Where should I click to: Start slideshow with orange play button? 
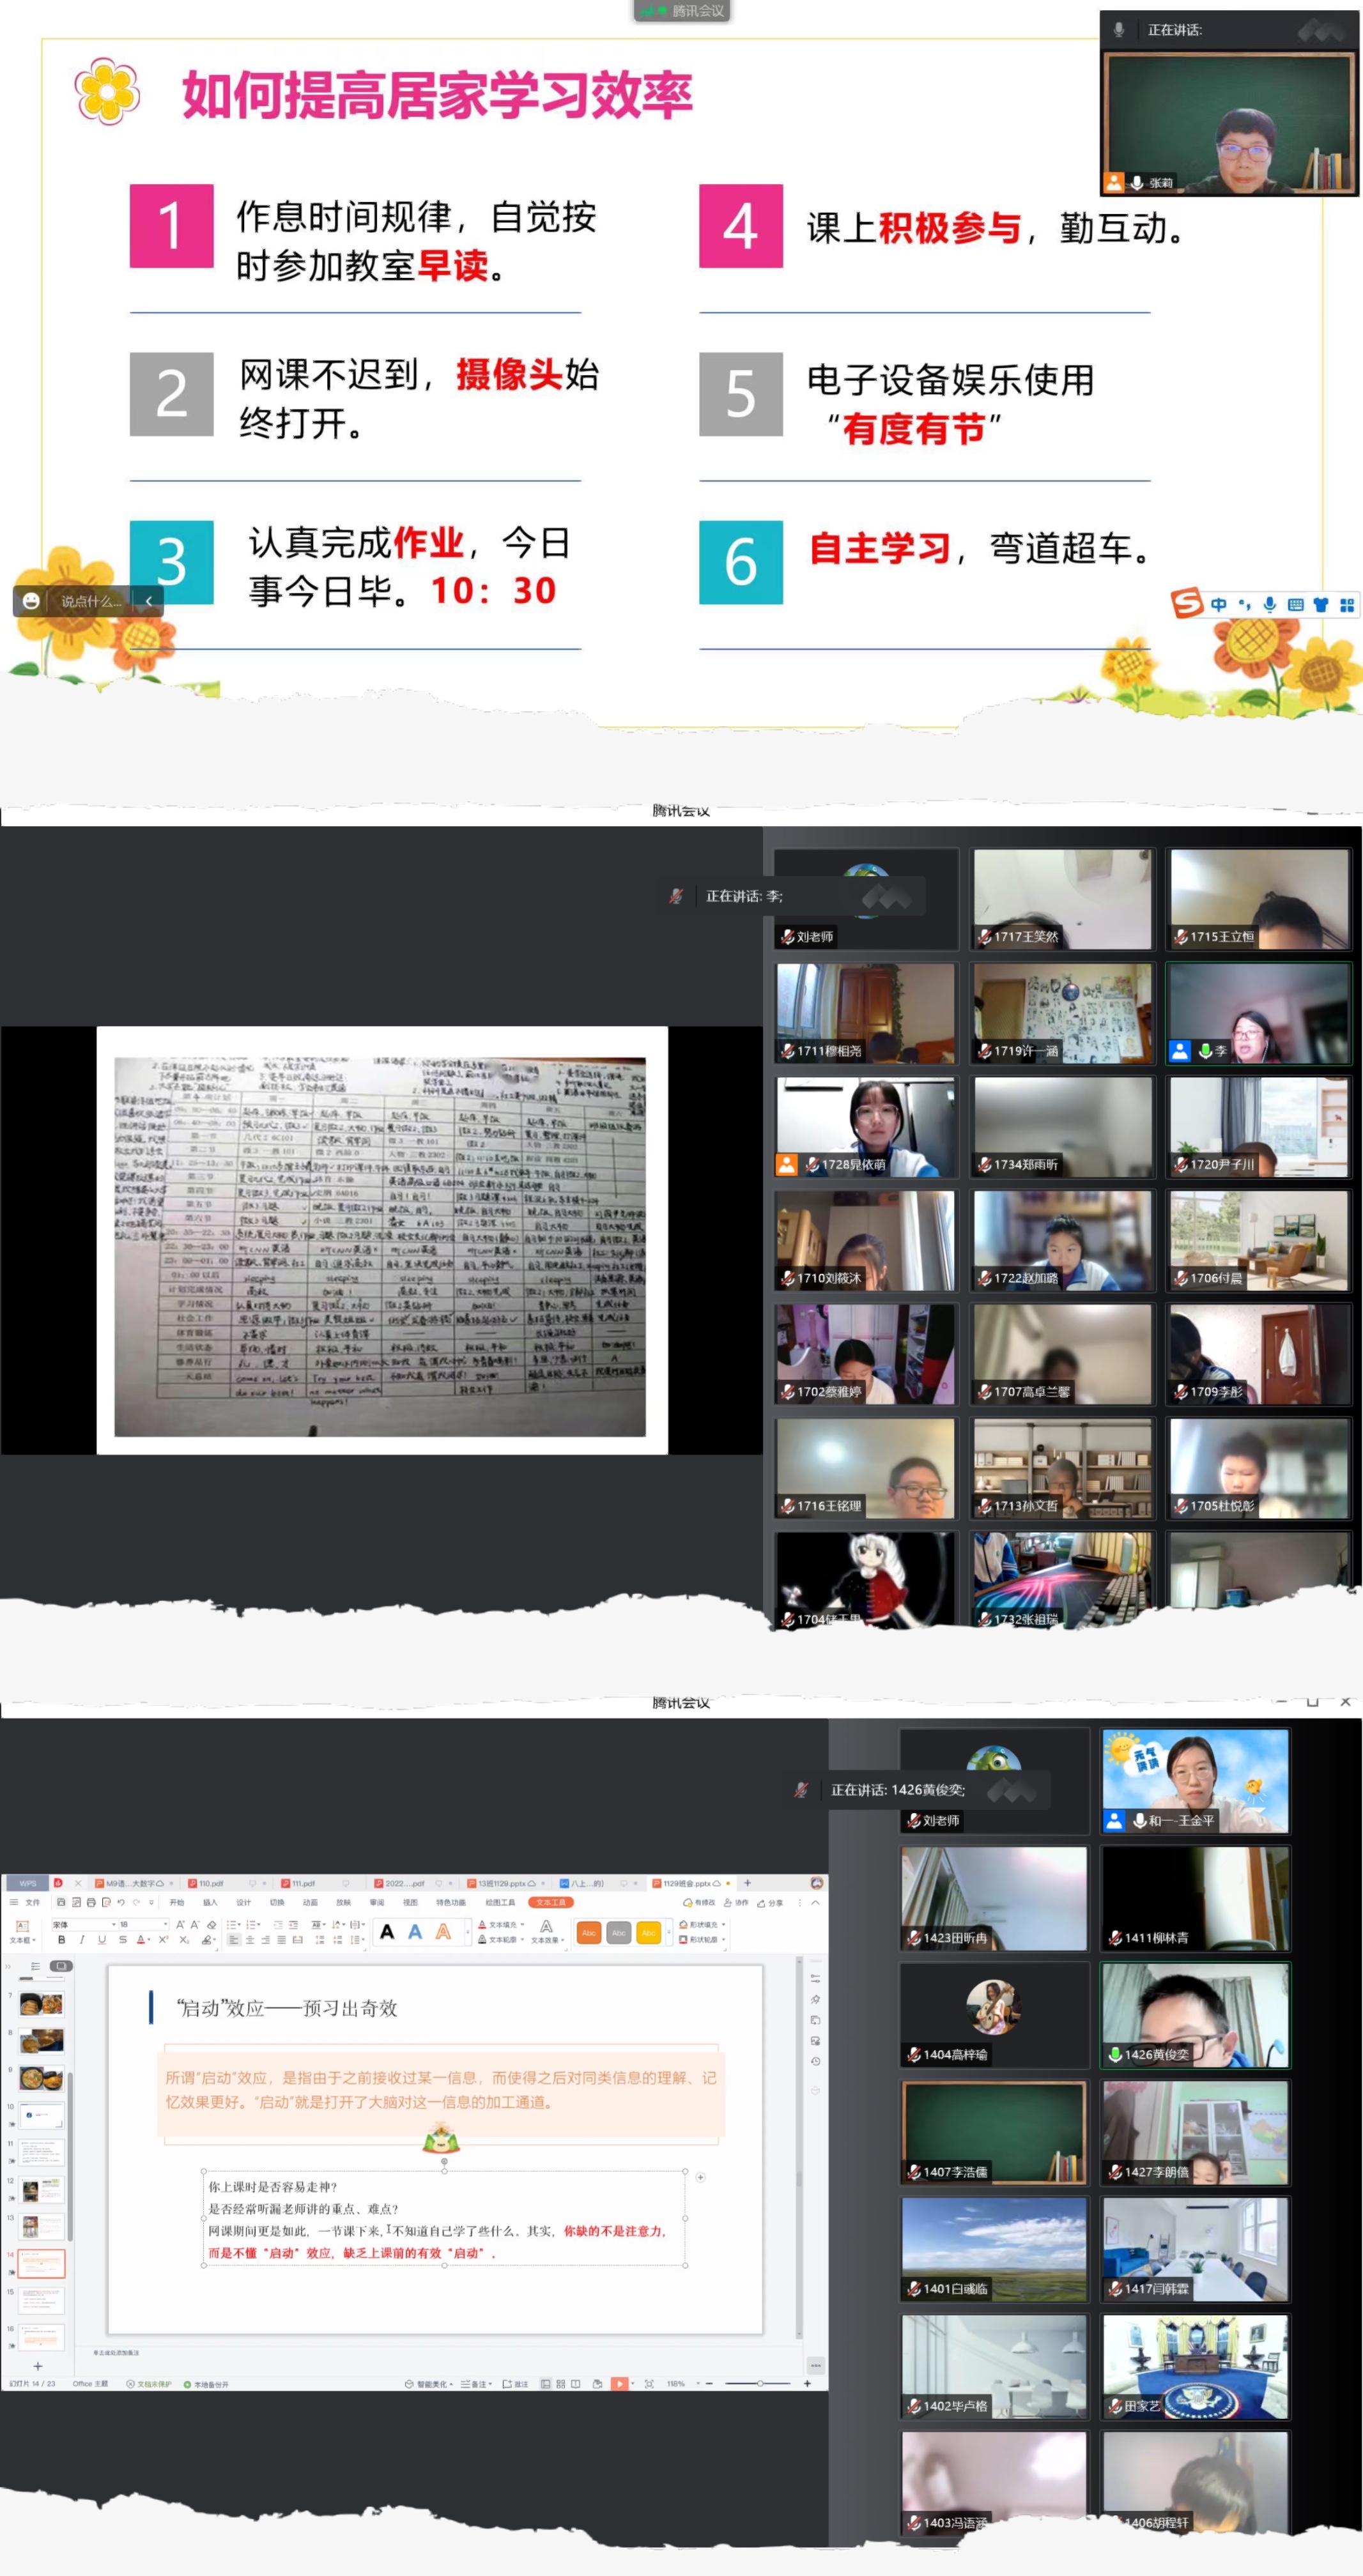click(x=619, y=2383)
